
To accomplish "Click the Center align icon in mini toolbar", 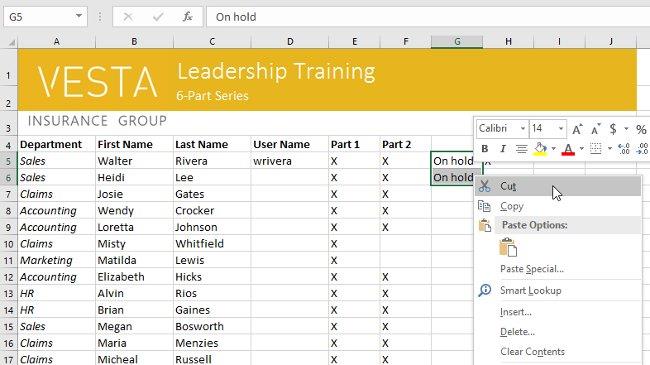I will click(x=521, y=148).
